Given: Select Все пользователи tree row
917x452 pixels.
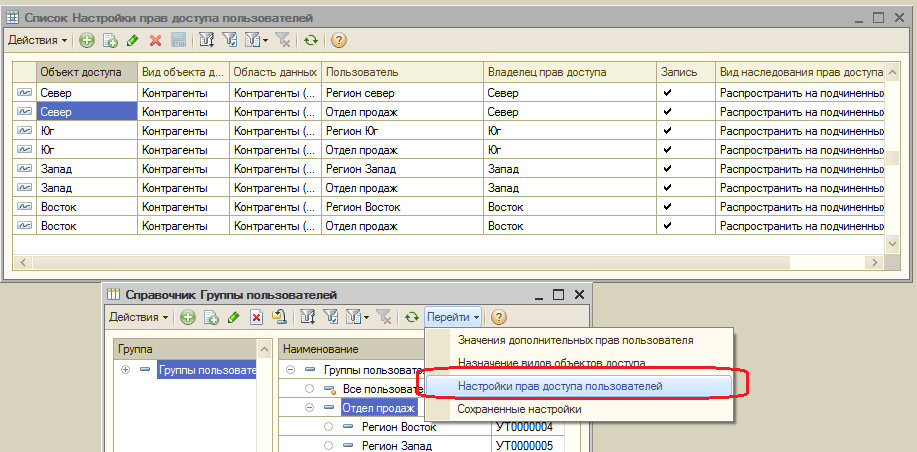Looking at the screenshot, I should coord(382,389).
